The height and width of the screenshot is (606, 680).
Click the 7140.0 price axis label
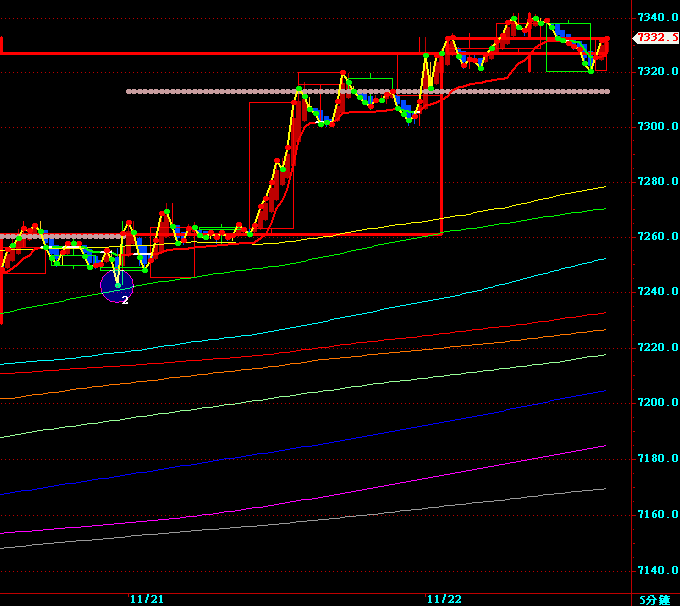click(x=656, y=570)
